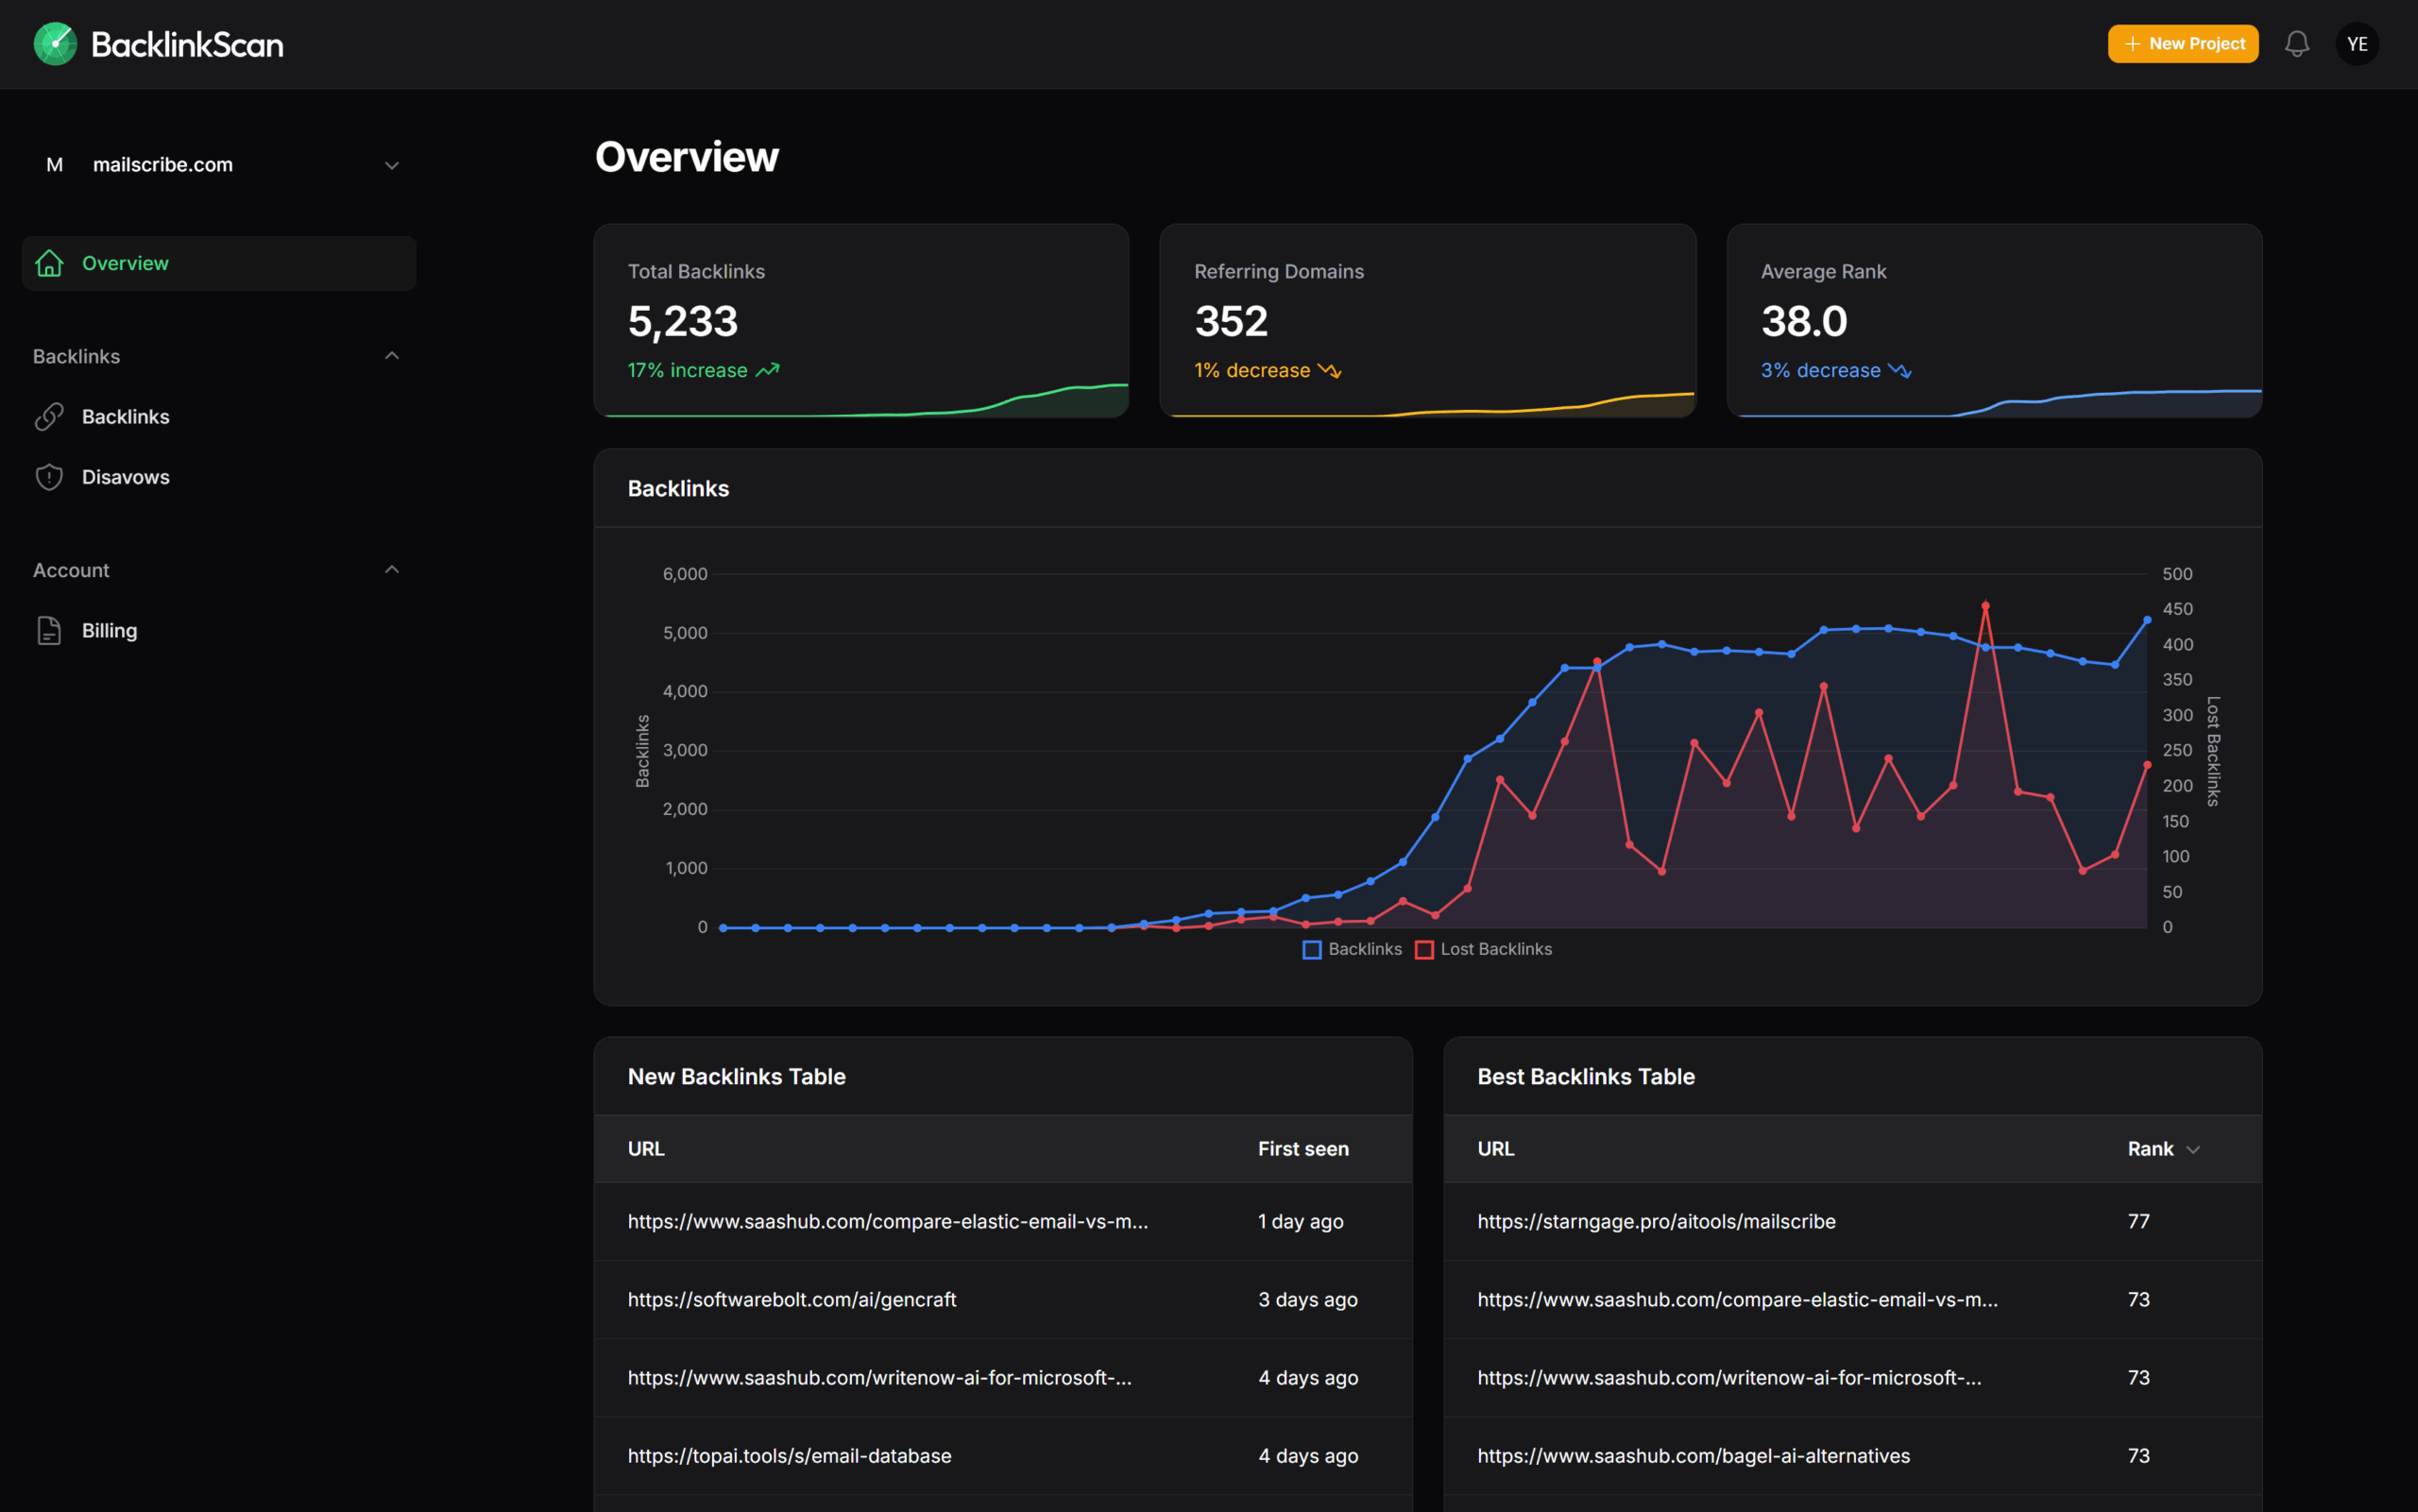Click the 38.0 average rank value
Image resolution: width=2418 pixels, height=1512 pixels.
[x=1804, y=322]
